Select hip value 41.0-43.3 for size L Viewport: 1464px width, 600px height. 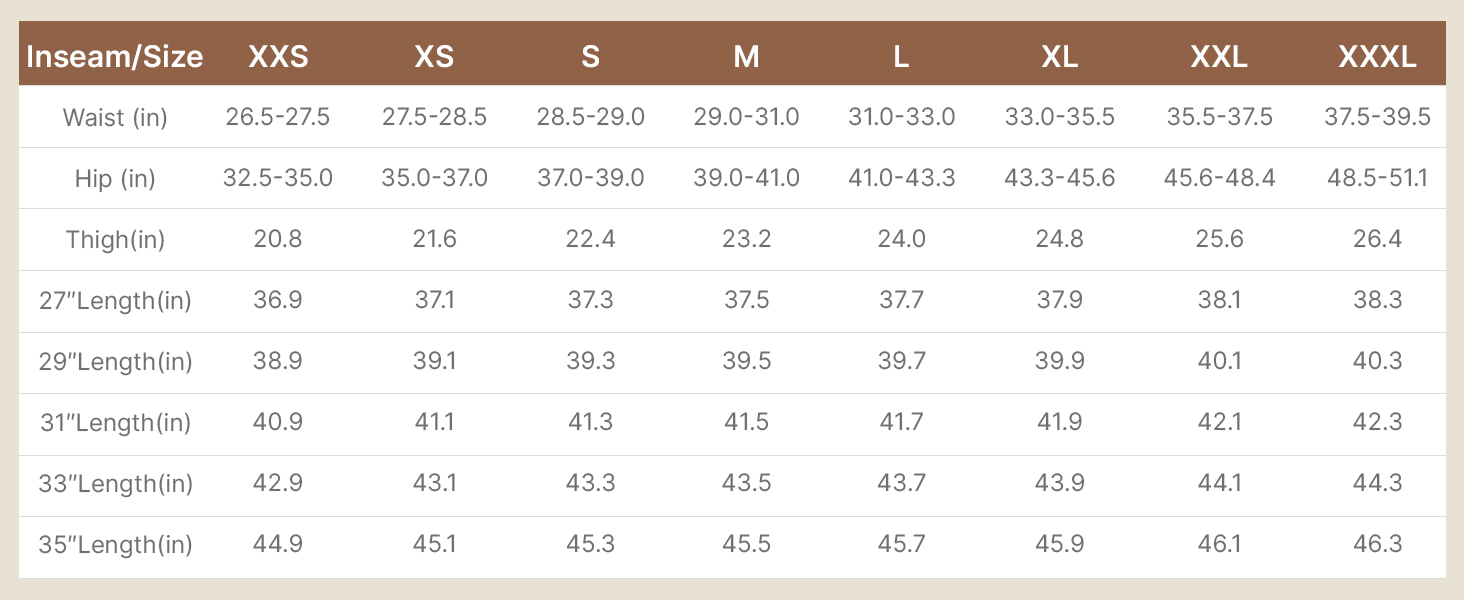point(902,178)
